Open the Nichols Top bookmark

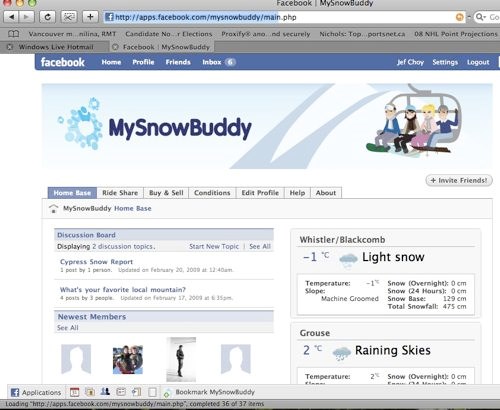(x=362, y=34)
